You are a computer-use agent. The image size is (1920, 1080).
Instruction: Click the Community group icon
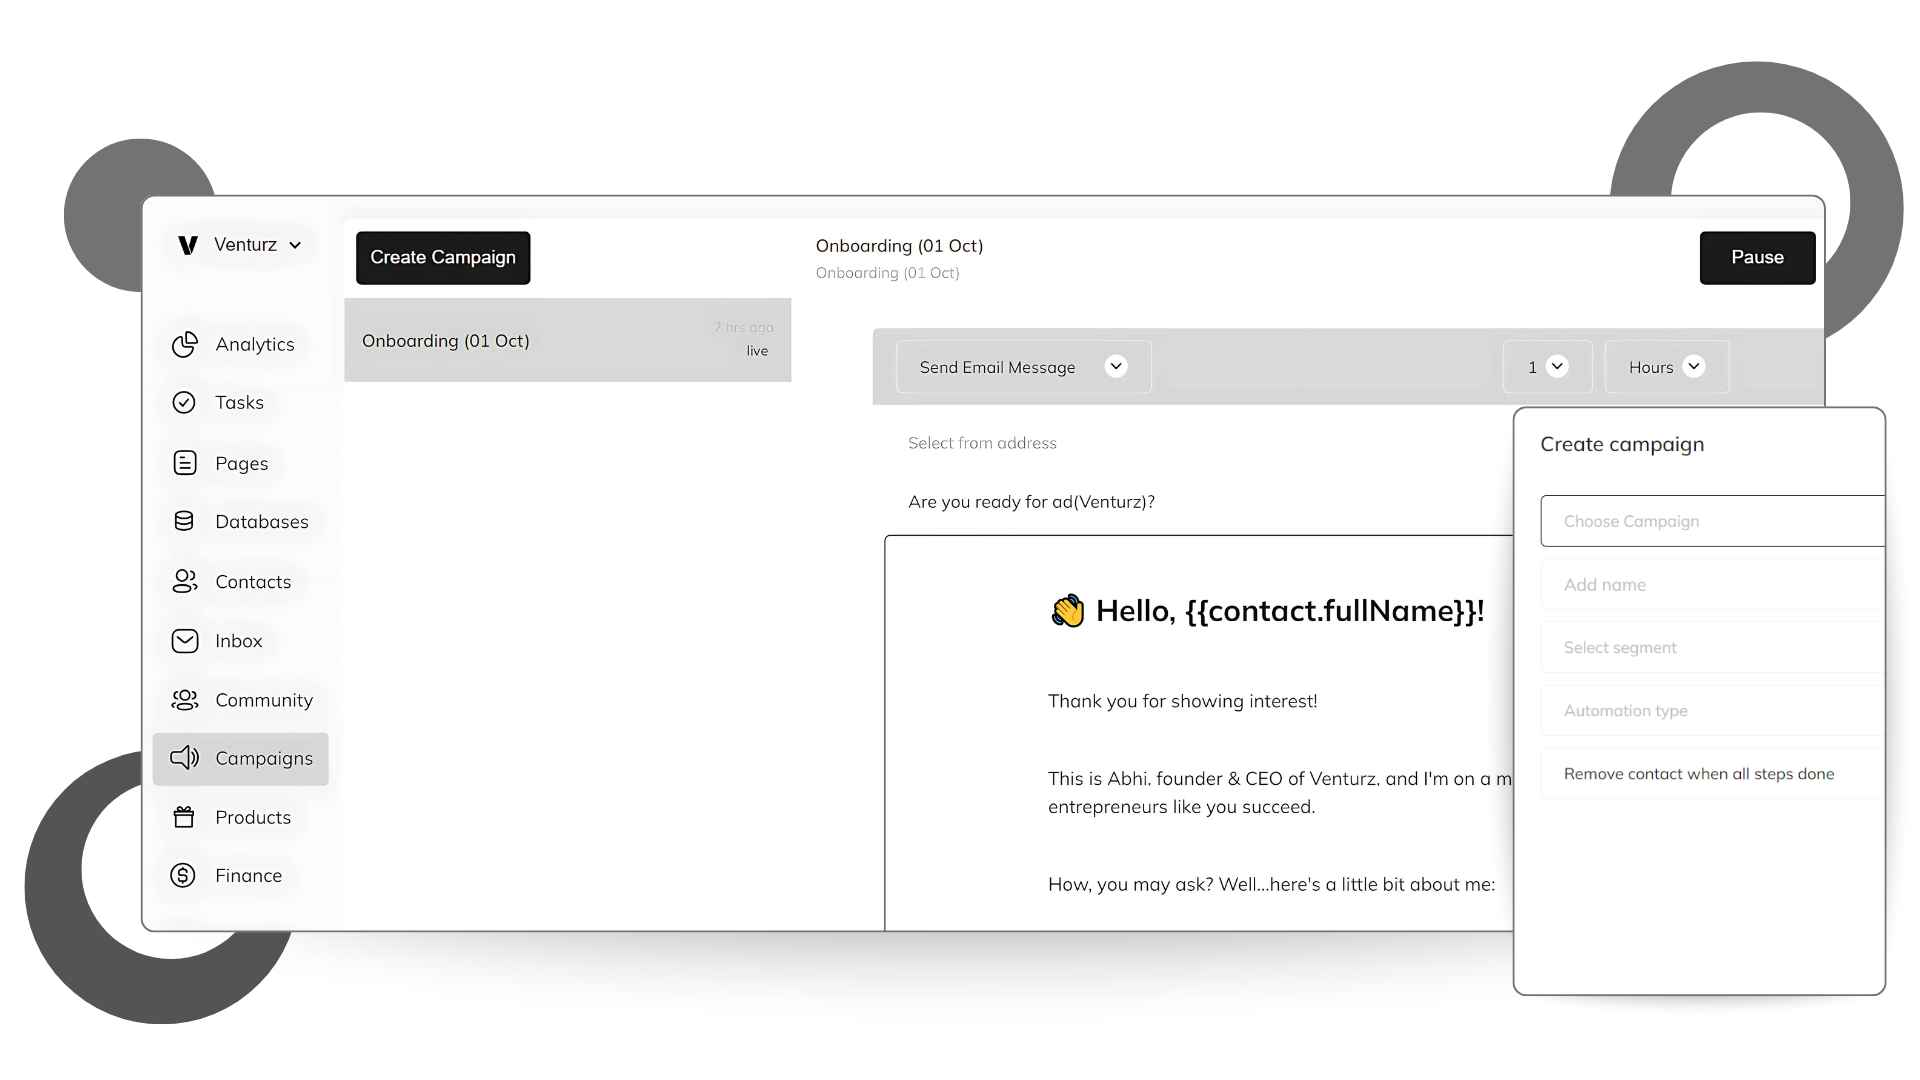(185, 700)
